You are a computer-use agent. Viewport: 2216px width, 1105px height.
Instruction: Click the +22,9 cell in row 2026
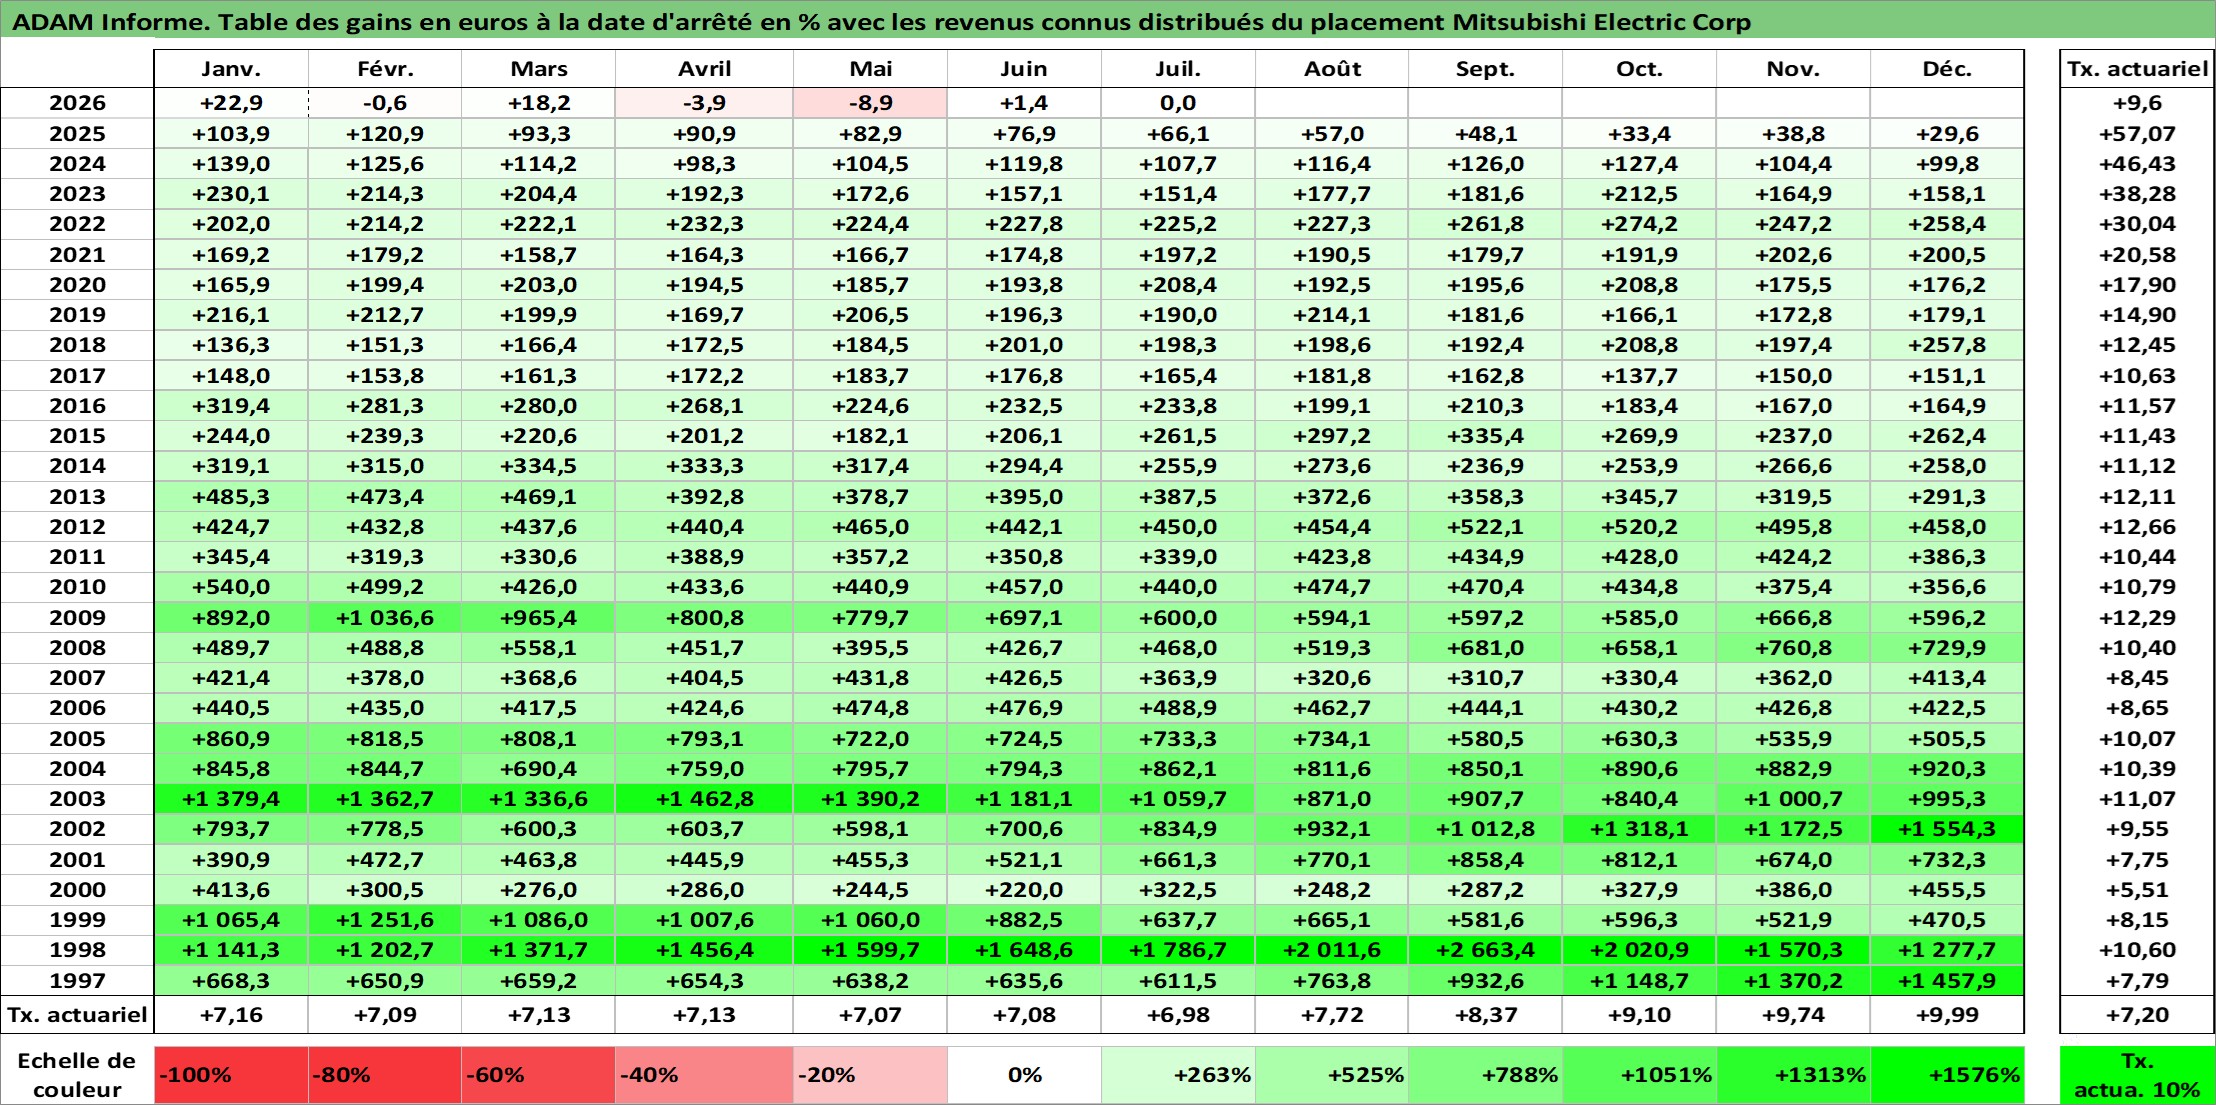coord(231,103)
